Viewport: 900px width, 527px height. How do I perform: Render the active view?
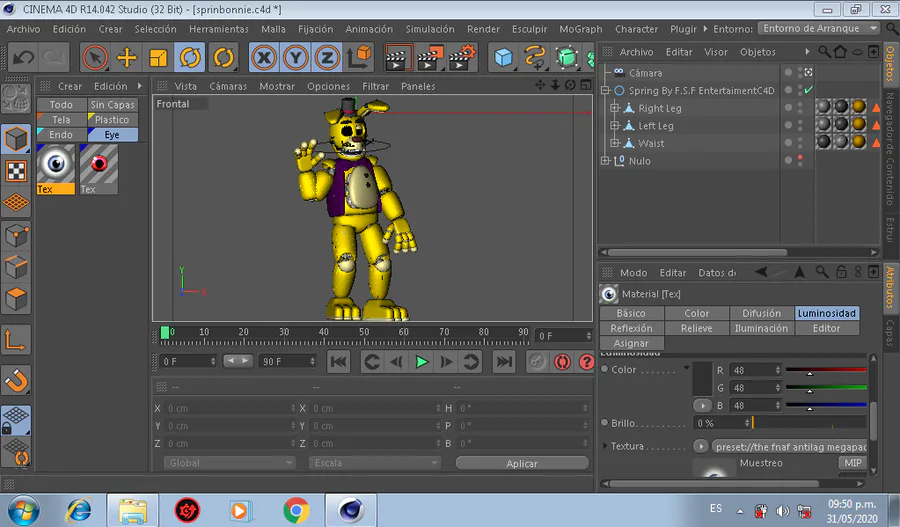[397, 57]
